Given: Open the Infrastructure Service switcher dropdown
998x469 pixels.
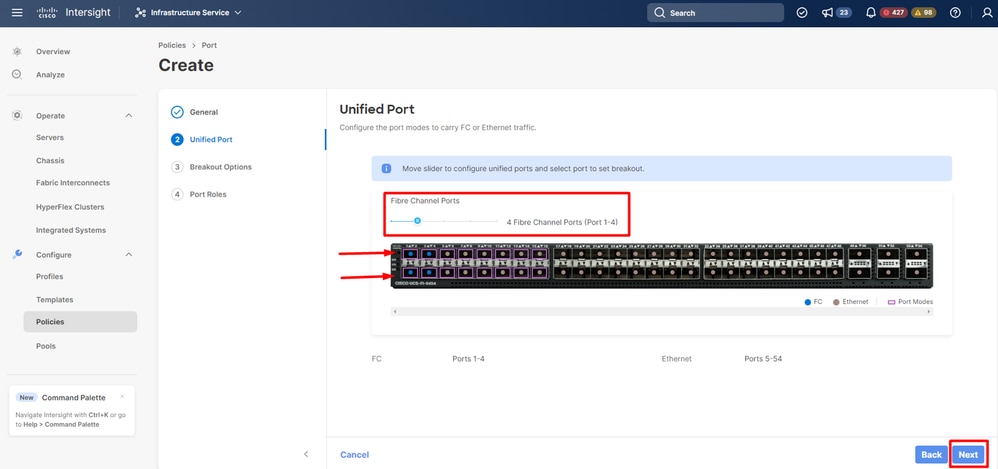Looking at the screenshot, I should click(x=188, y=13).
